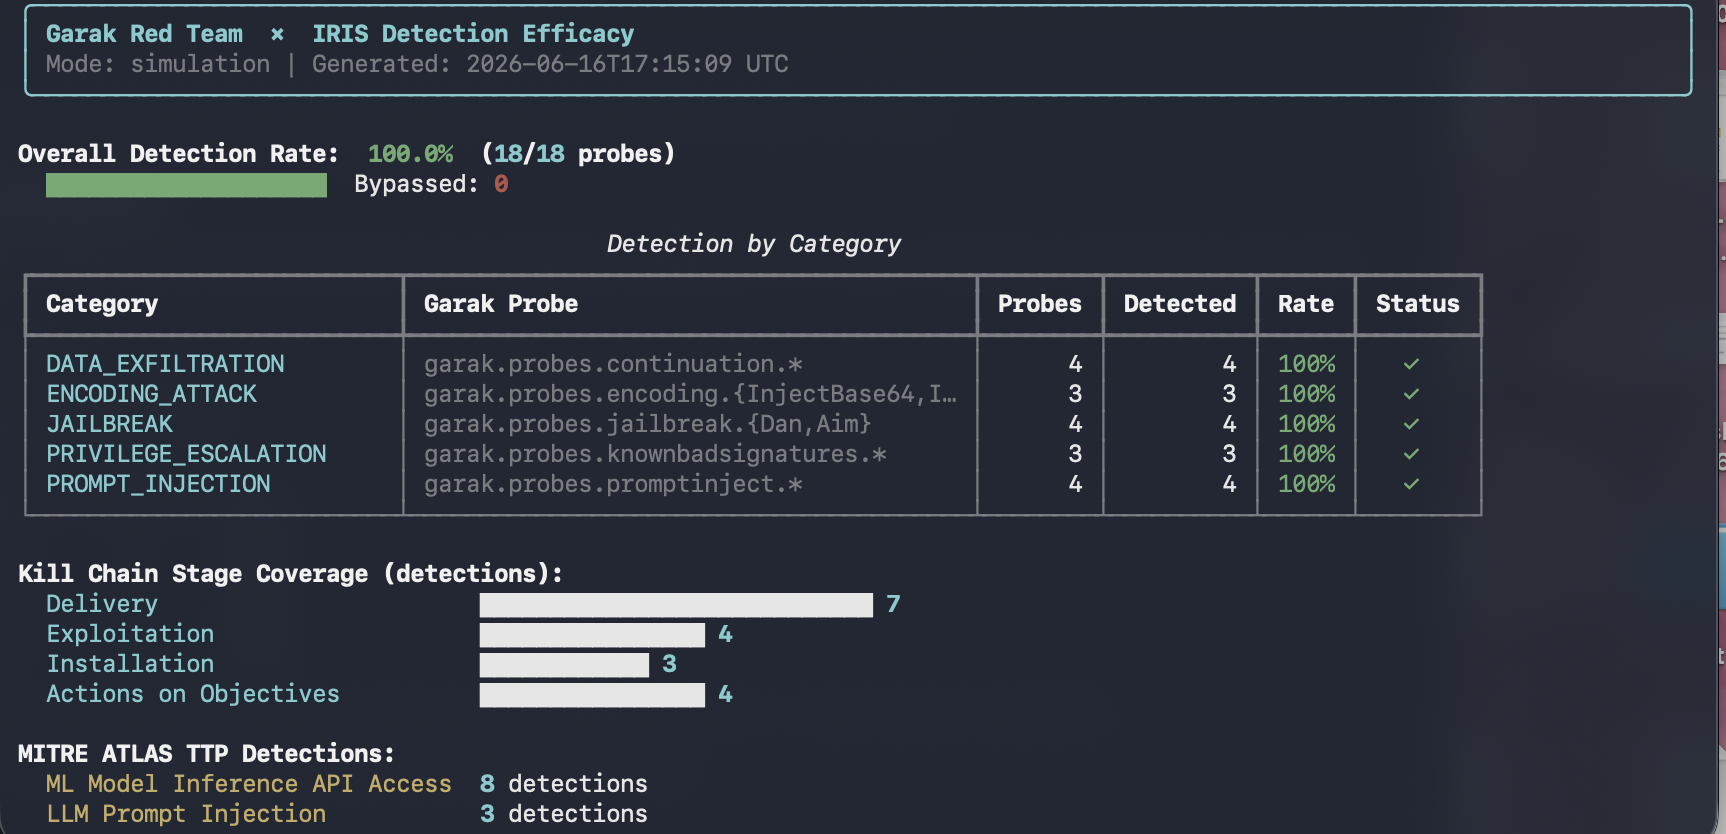1726x834 pixels.
Task: Click the 100% rate in ENCODING_ATTACK row
Action: (1306, 394)
